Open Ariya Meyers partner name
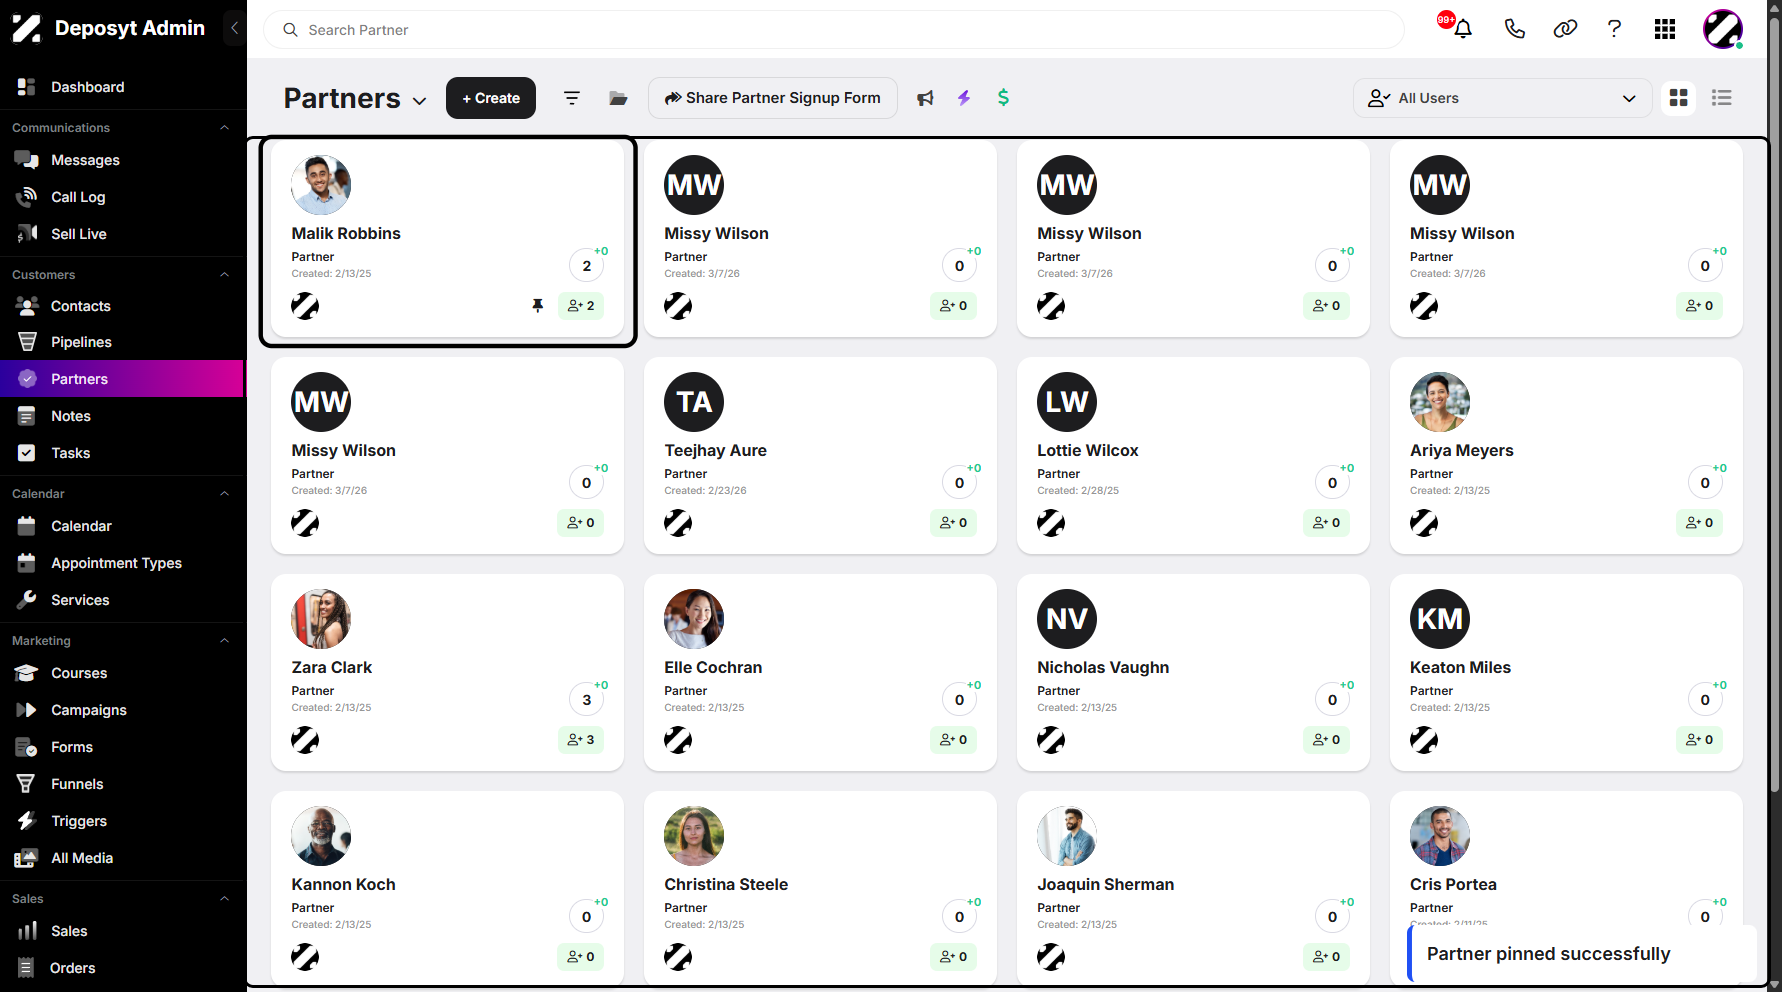The image size is (1782, 992). tap(1461, 450)
